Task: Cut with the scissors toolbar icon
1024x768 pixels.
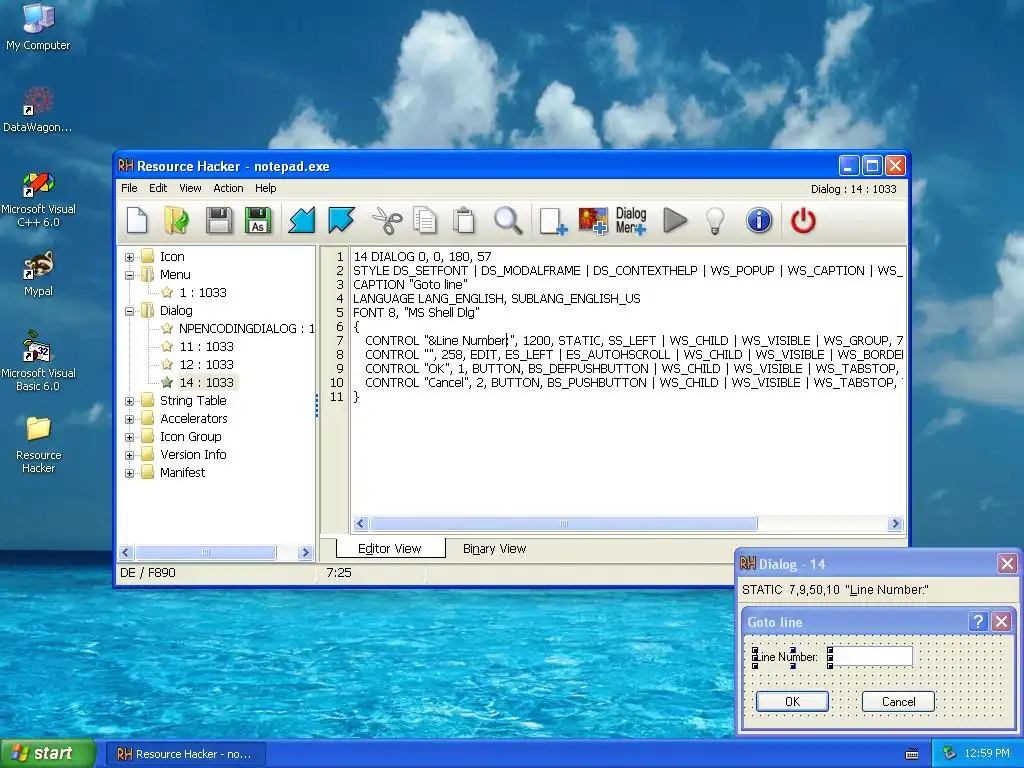Action: [x=387, y=220]
